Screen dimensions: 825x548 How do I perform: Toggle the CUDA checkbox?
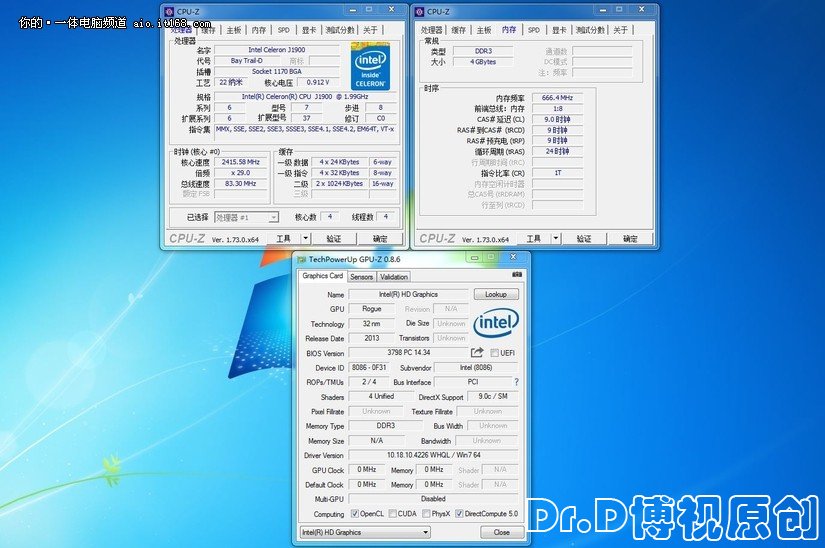click(393, 514)
